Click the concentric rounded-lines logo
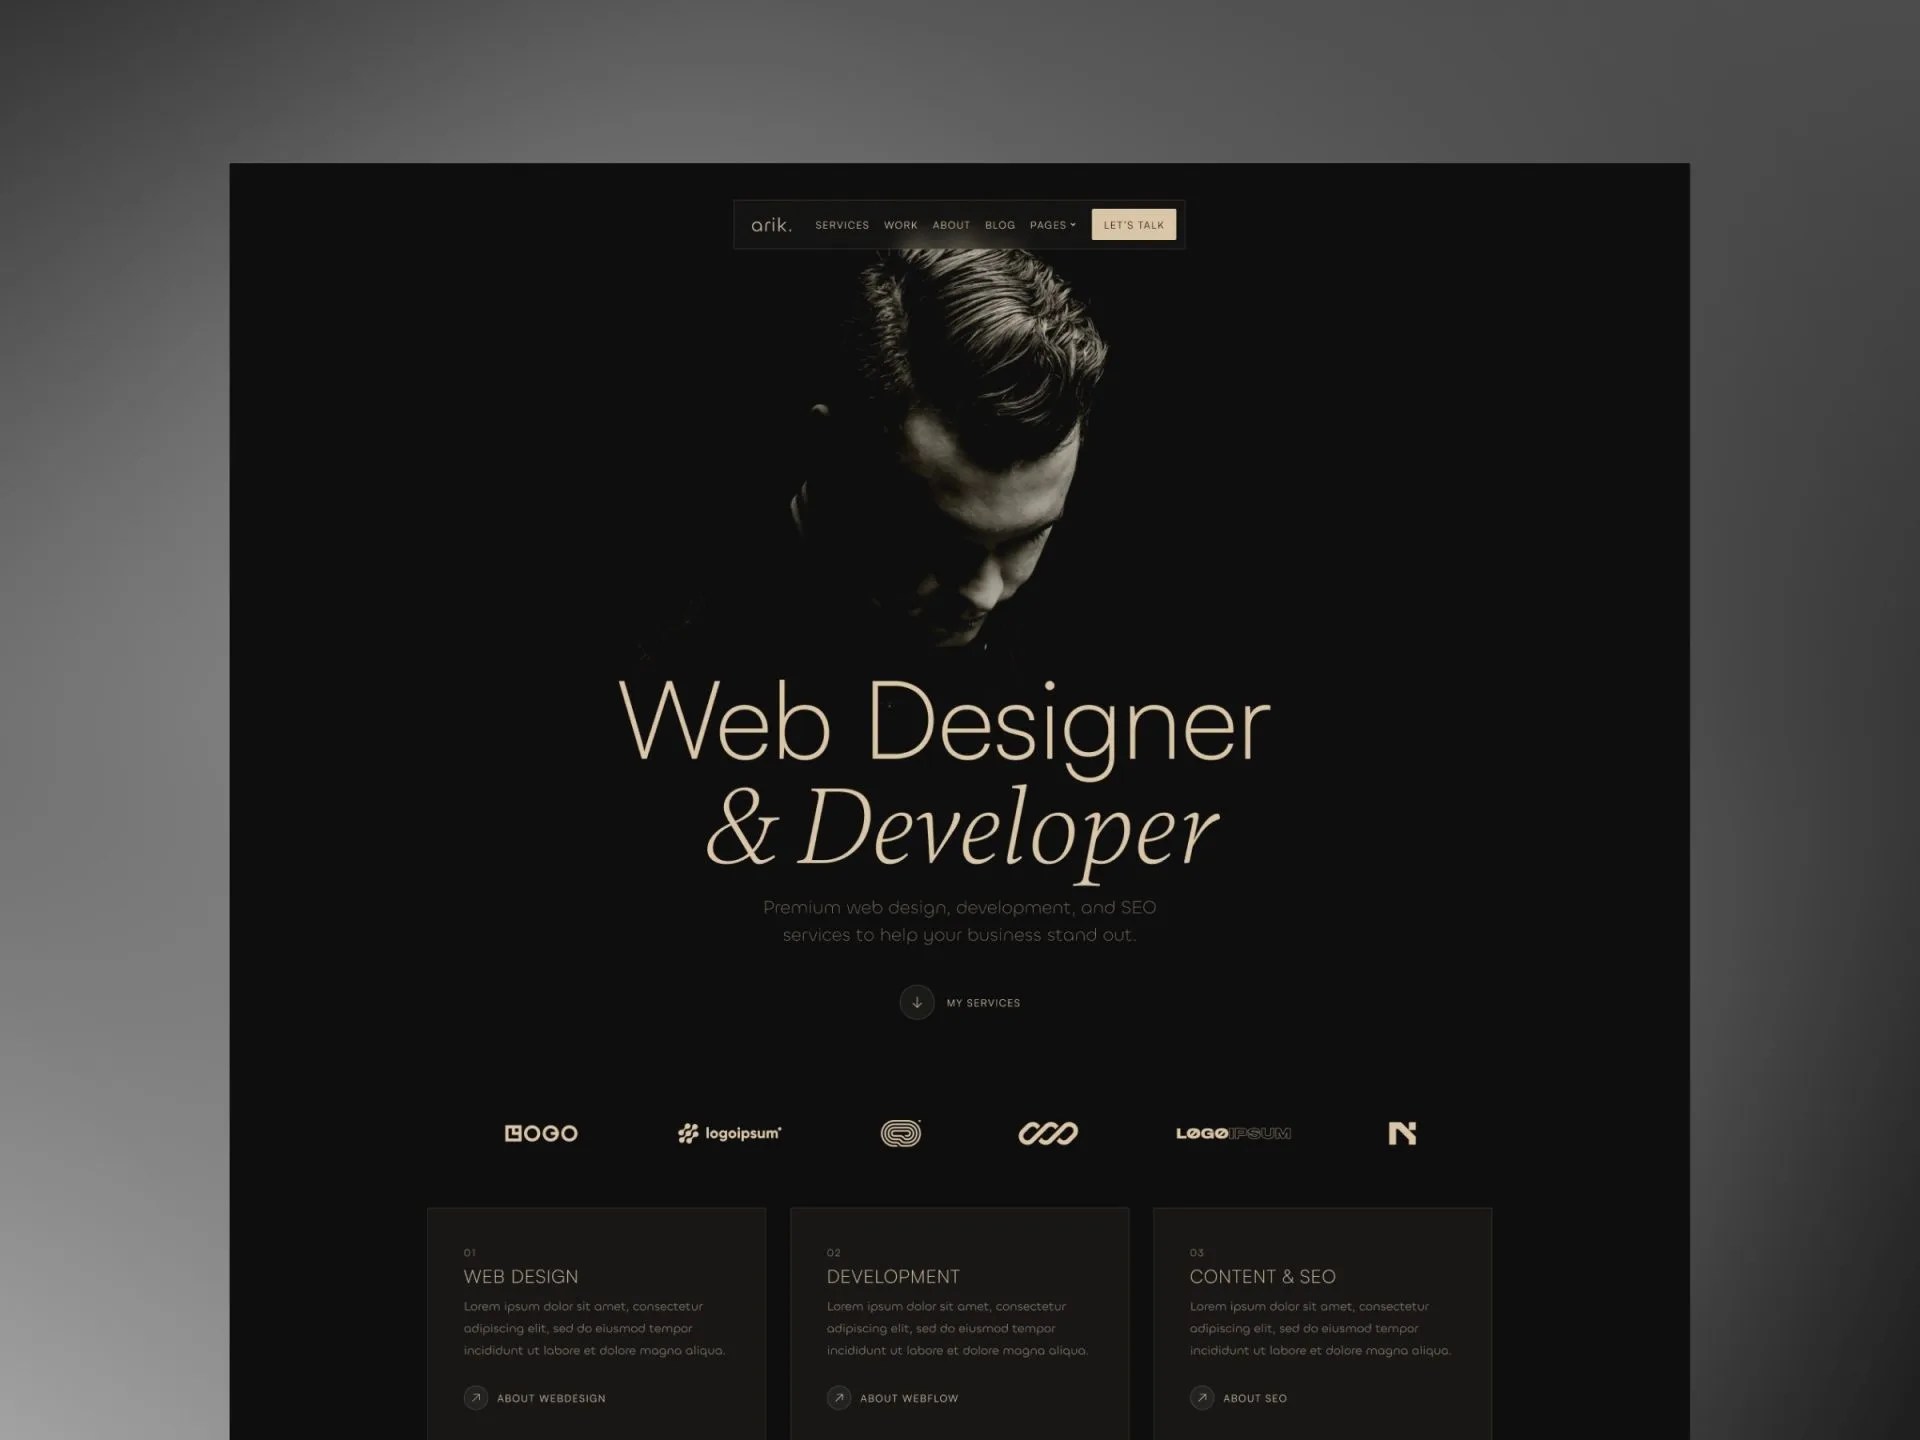 coord(900,1133)
